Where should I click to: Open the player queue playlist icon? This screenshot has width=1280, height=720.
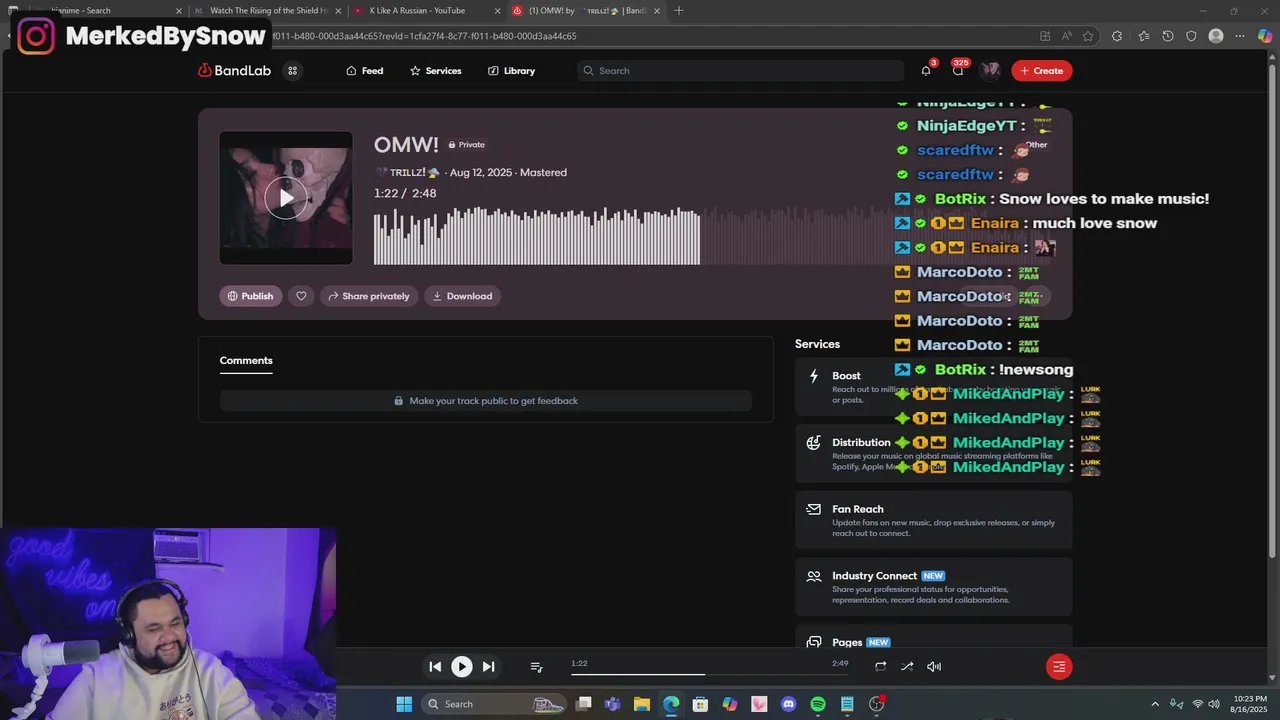pyautogui.click(x=536, y=667)
